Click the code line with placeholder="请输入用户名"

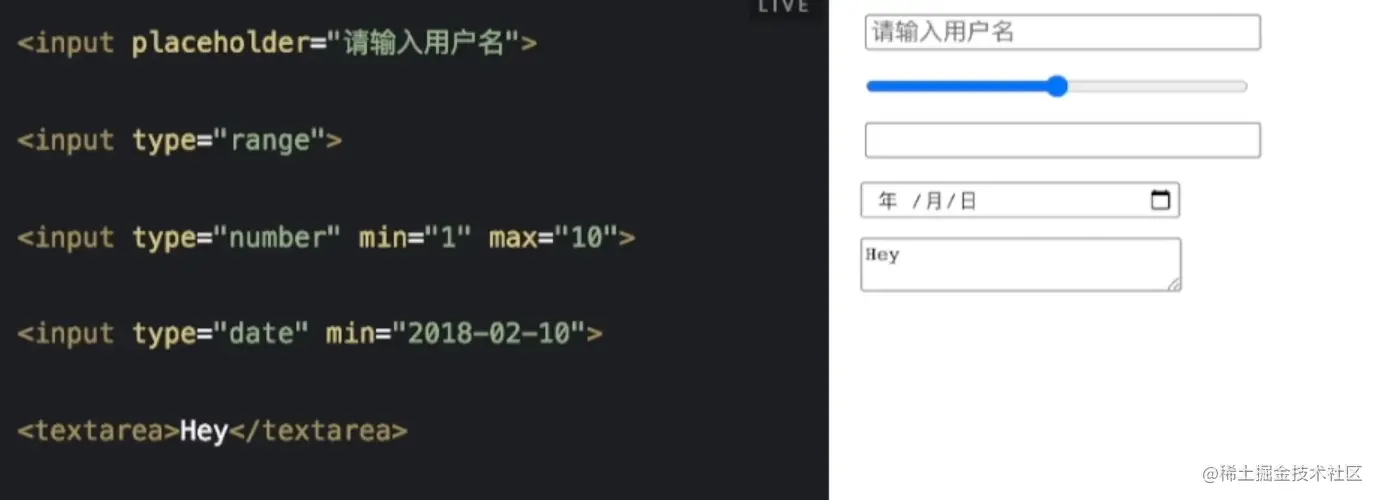[x=277, y=43]
